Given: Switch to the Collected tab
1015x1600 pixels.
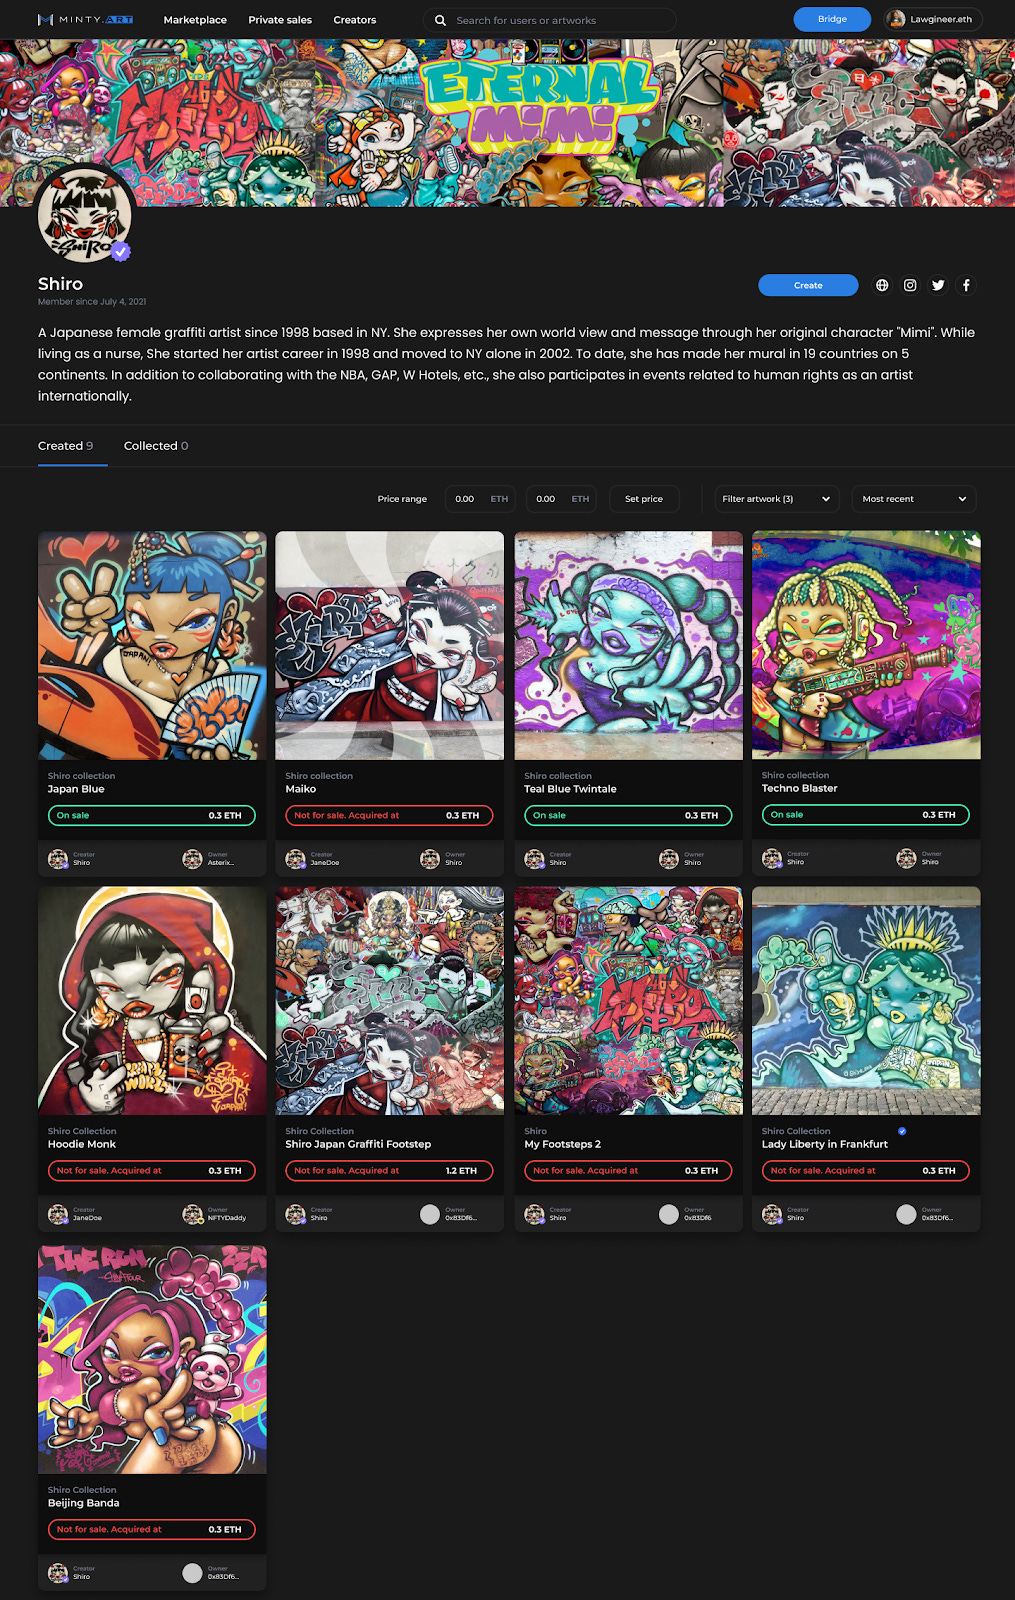Looking at the screenshot, I should [156, 446].
